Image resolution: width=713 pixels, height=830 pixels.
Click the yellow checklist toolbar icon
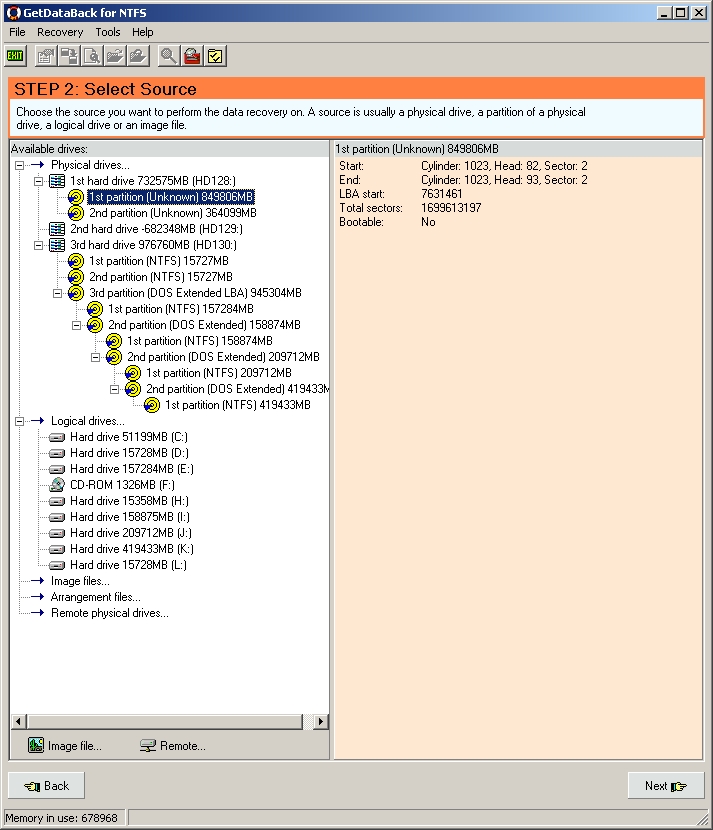tap(215, 56)
